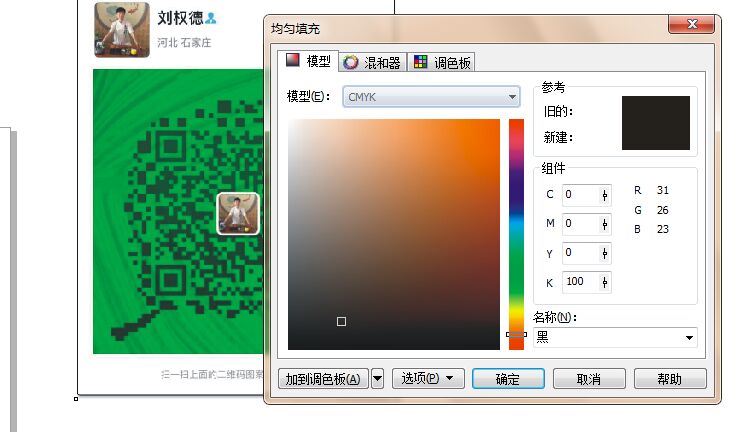Click the 取消 cancel button
This screenshot has height=432, width=754.
[x=589, y=379]
